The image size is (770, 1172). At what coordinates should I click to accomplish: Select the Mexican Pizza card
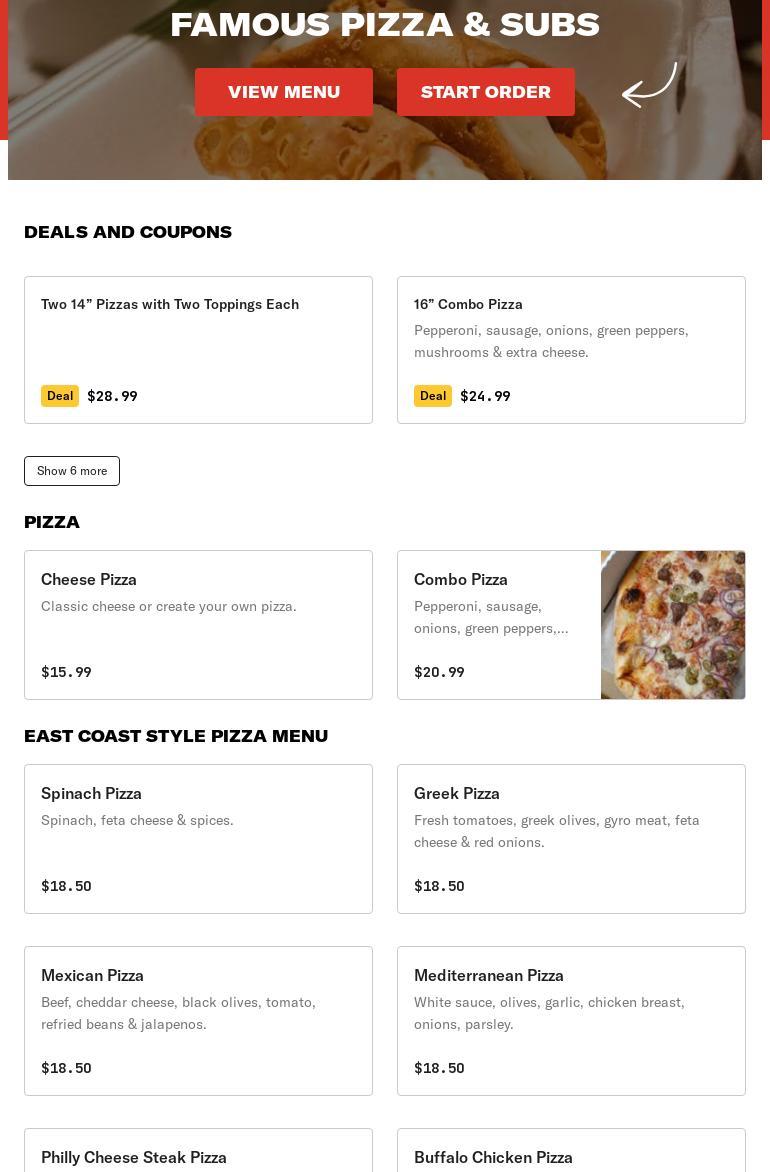click(198, 1021)
